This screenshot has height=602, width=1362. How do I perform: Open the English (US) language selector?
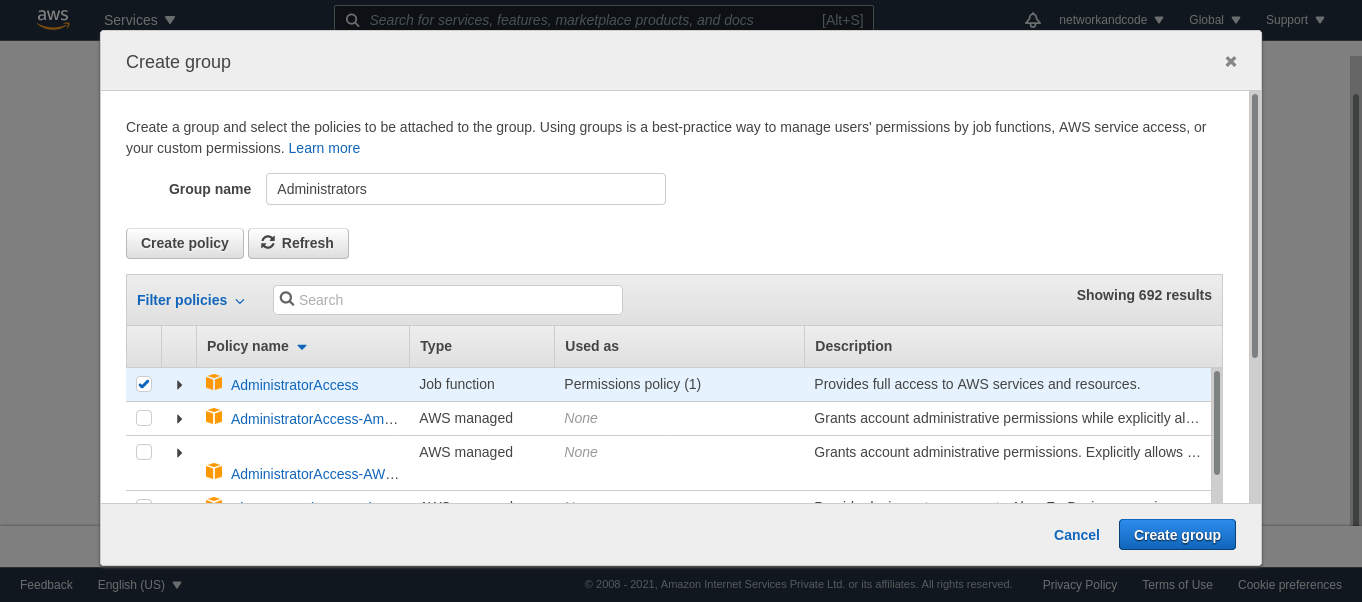[140, 585]
